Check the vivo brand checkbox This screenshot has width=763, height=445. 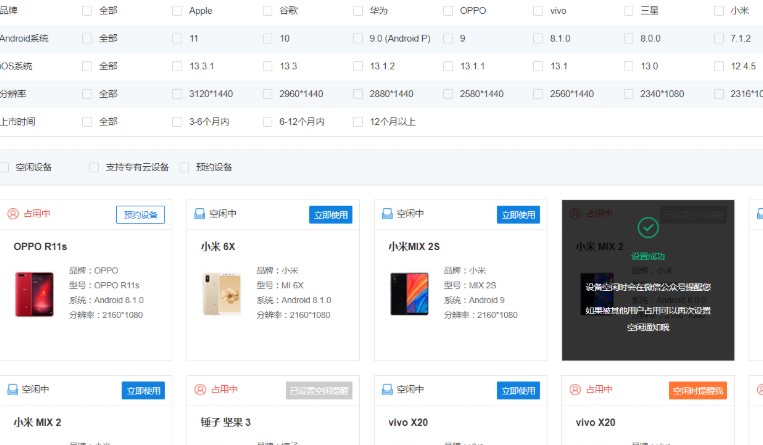(538, 11)
